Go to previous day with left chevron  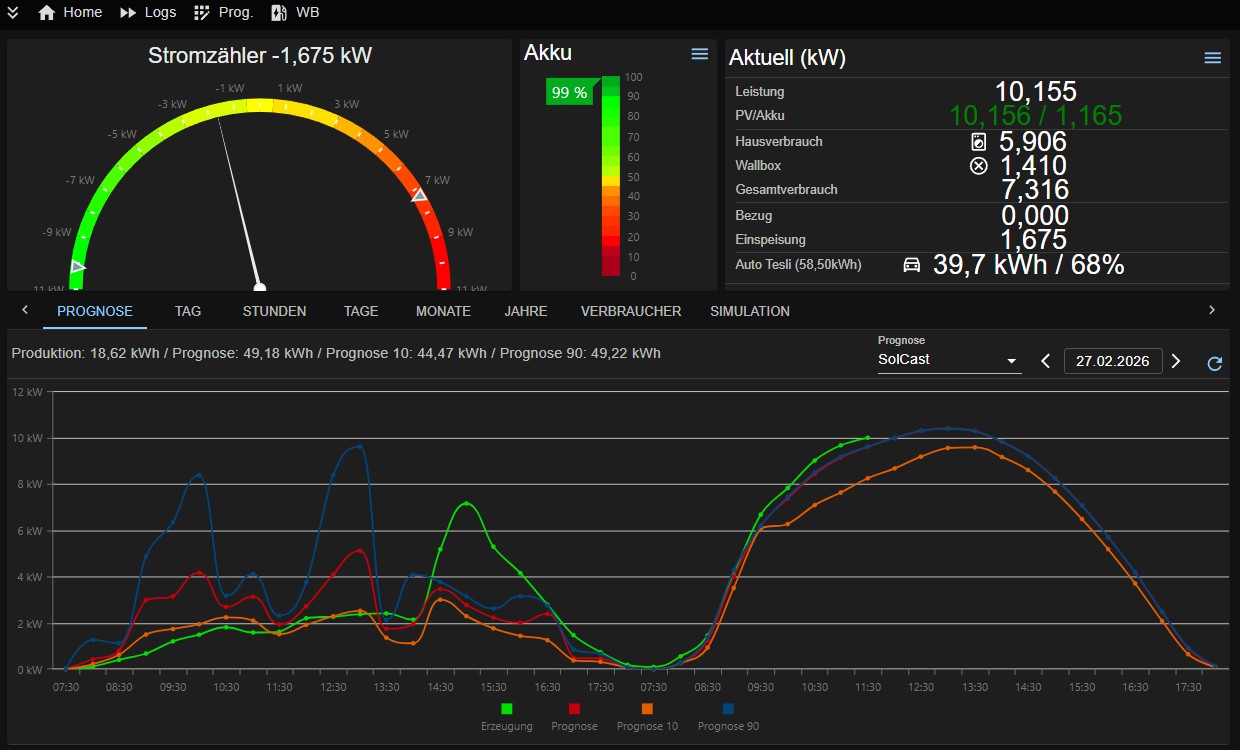pyautogui.click(x=1046, y=361)
